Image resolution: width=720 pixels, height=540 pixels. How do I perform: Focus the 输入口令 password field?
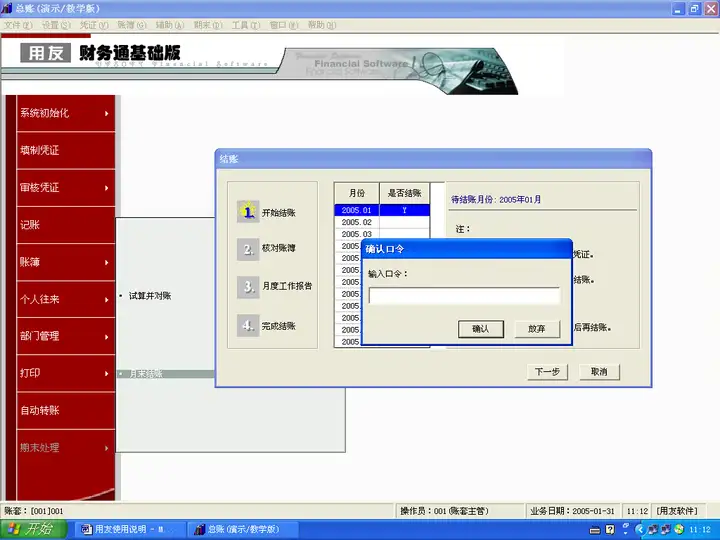pyautogui.click(x=464, y=296)
